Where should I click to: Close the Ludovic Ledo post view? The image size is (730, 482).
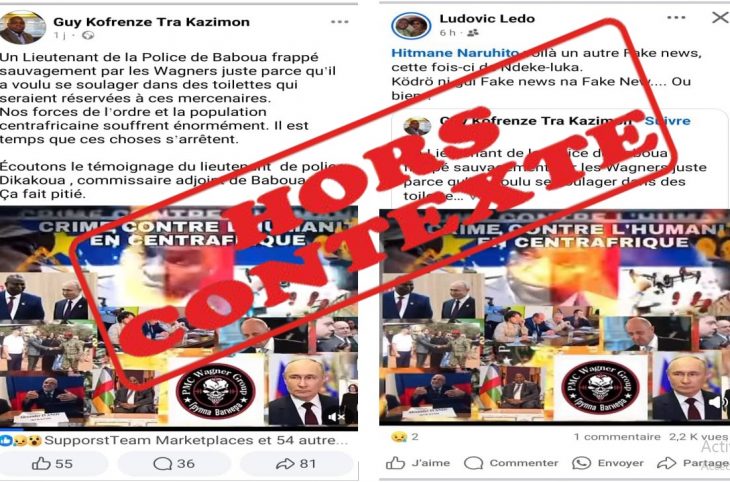coord(721,18)
